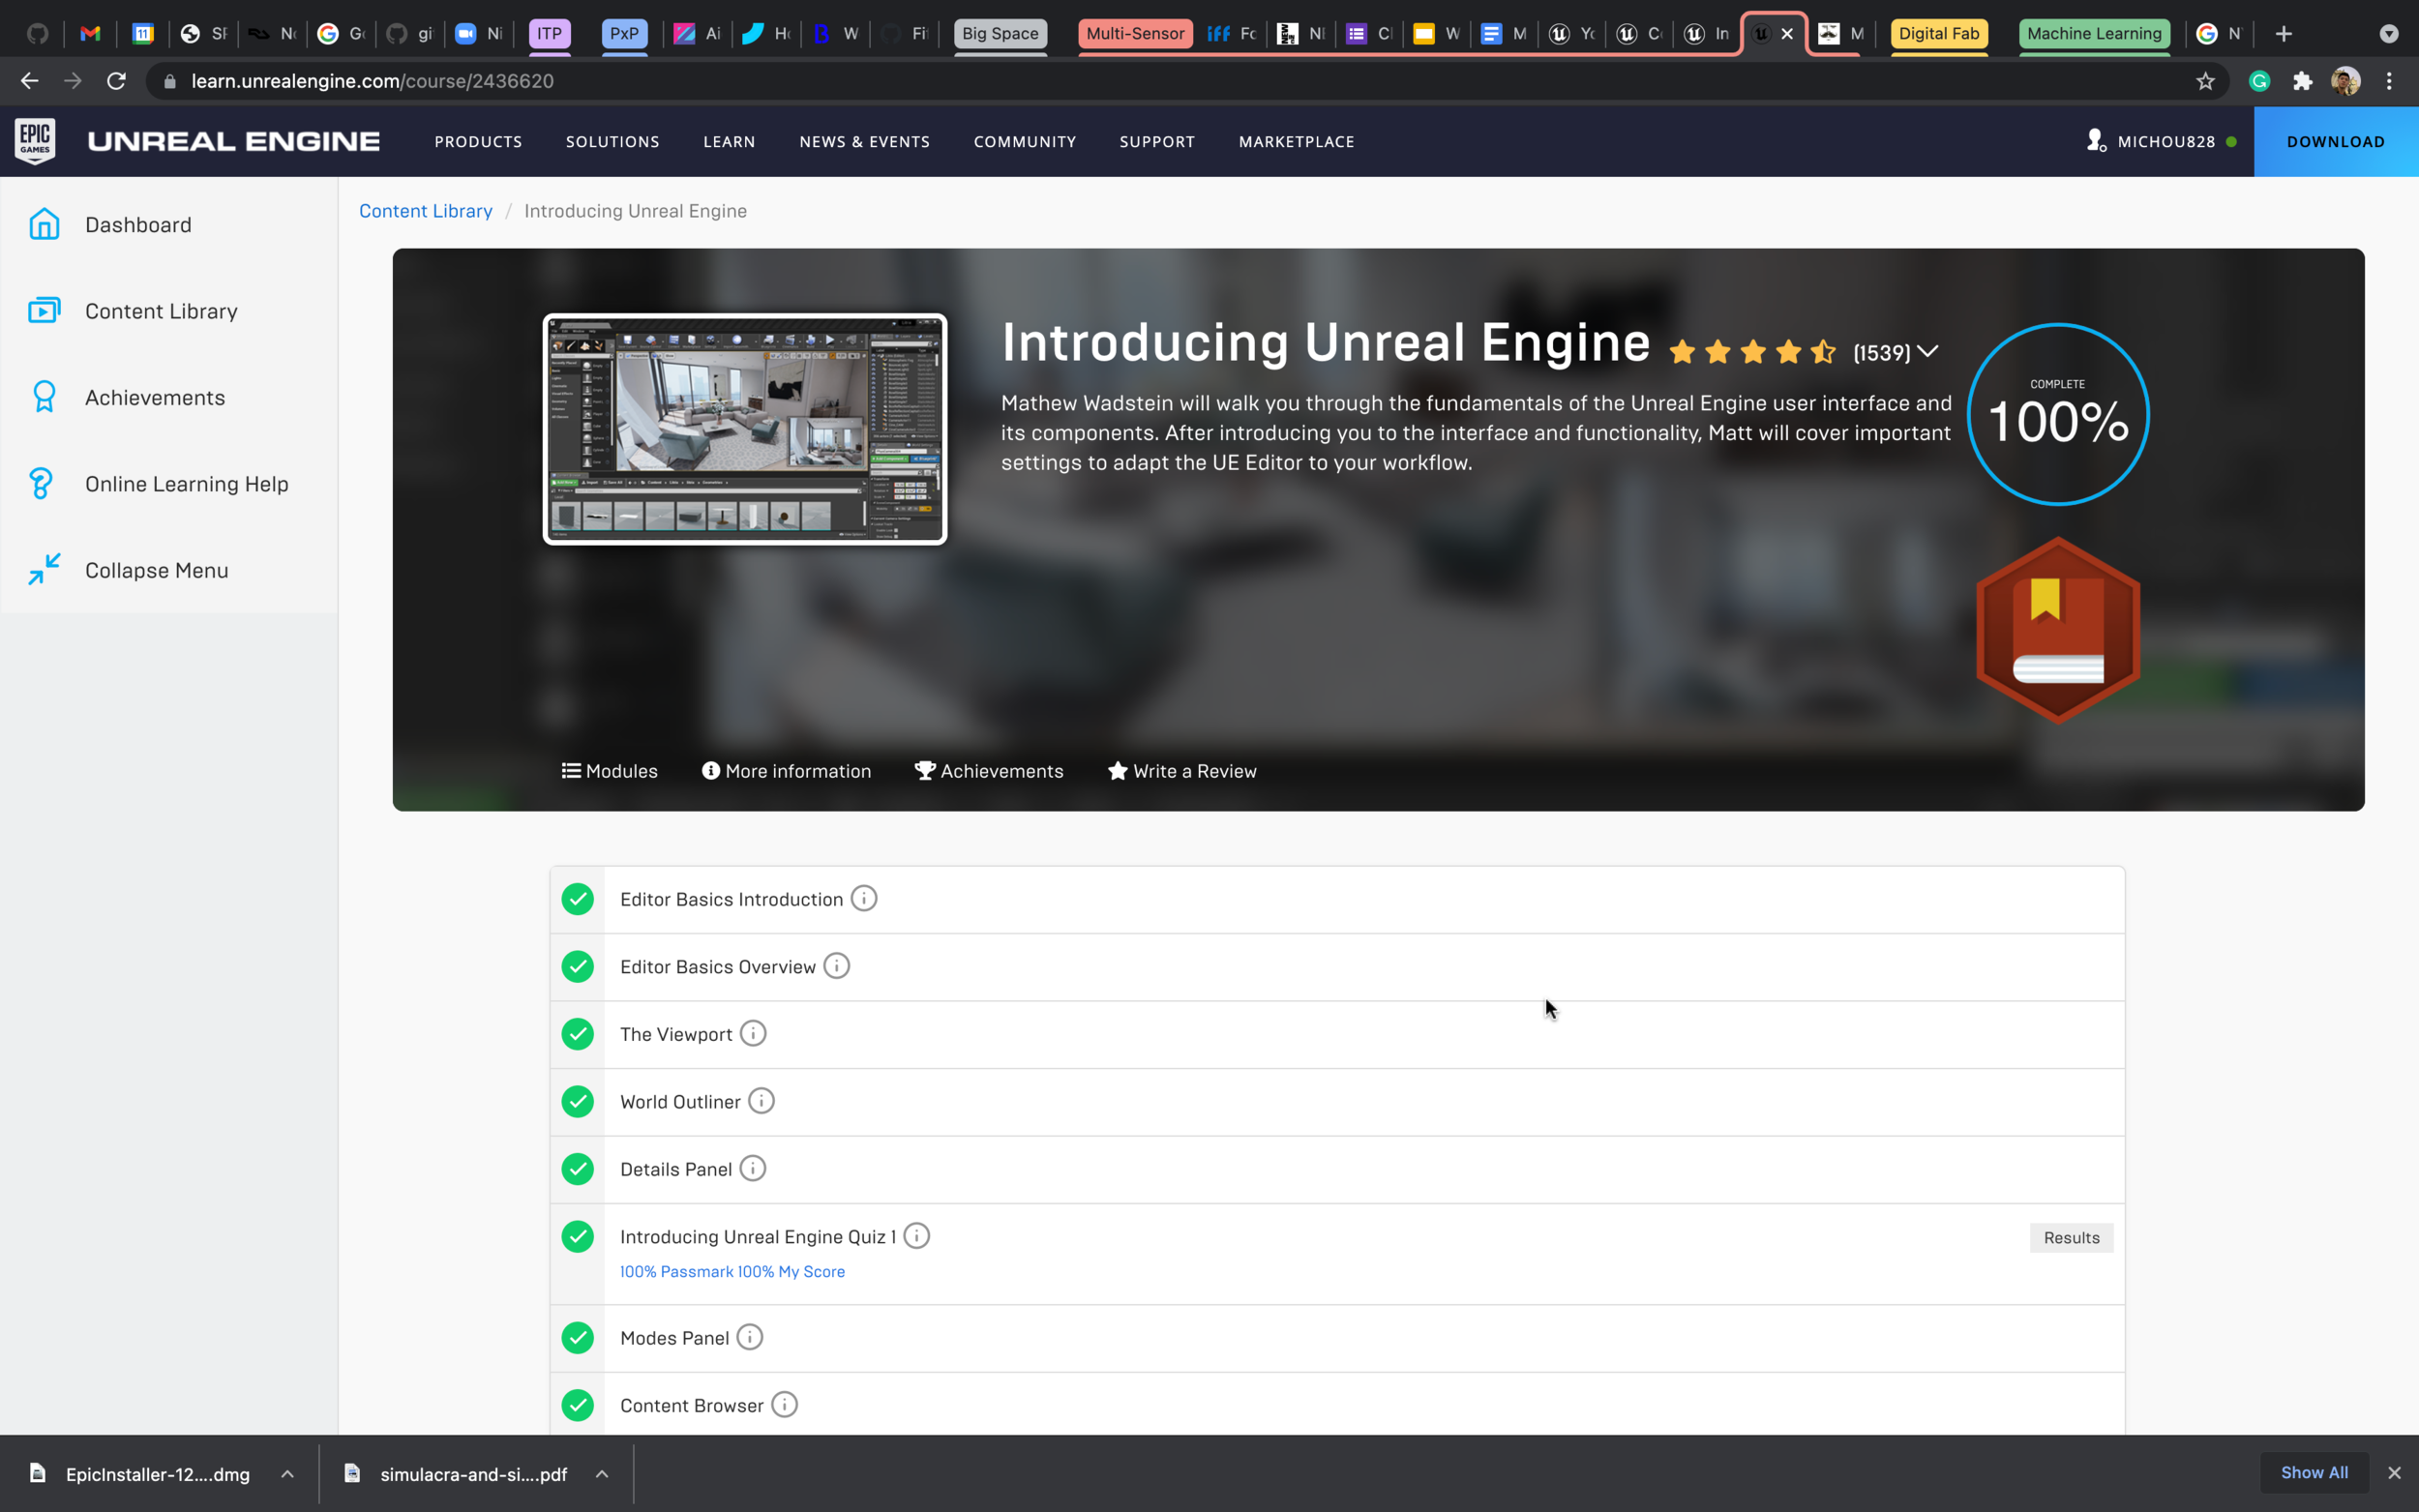Switch to the Machine Learning tab group
This screenshot has height=1512, width=2419.
[x=2094, y=33]
